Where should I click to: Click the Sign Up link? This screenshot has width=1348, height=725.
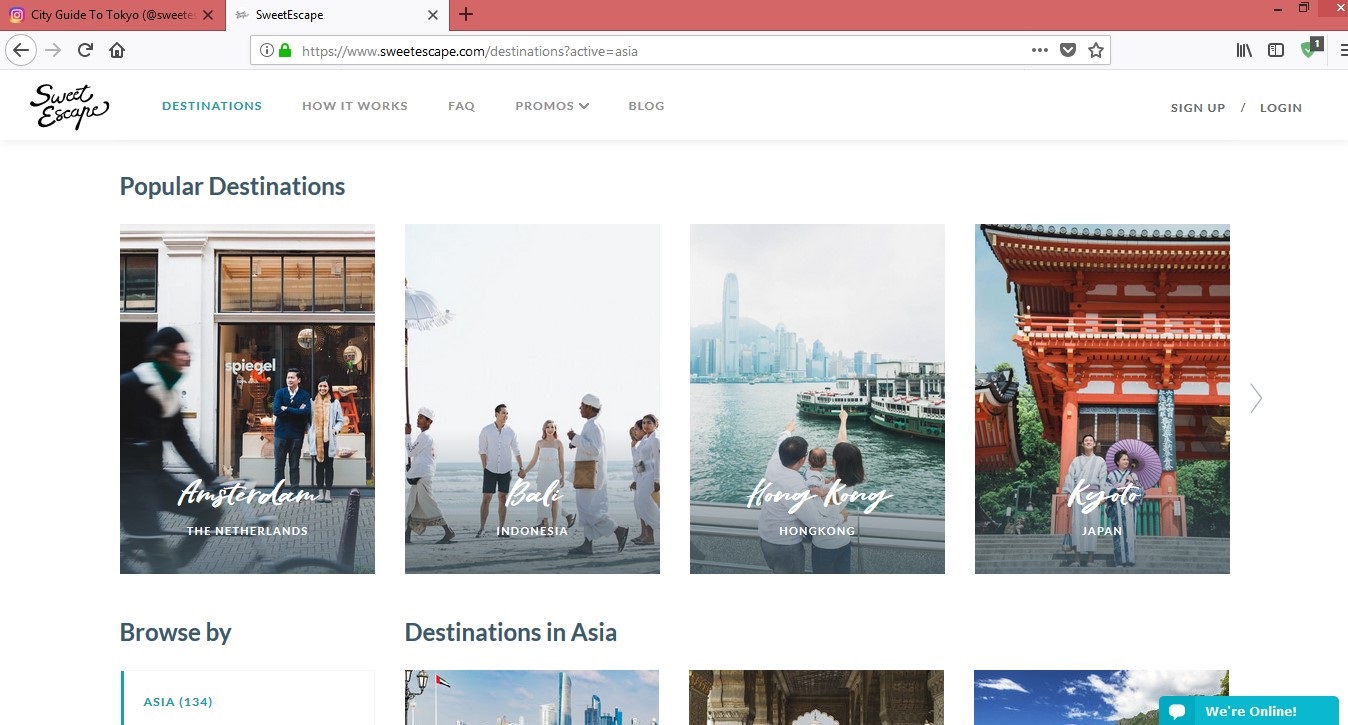pyautogui.click(x=1197, y=108)
